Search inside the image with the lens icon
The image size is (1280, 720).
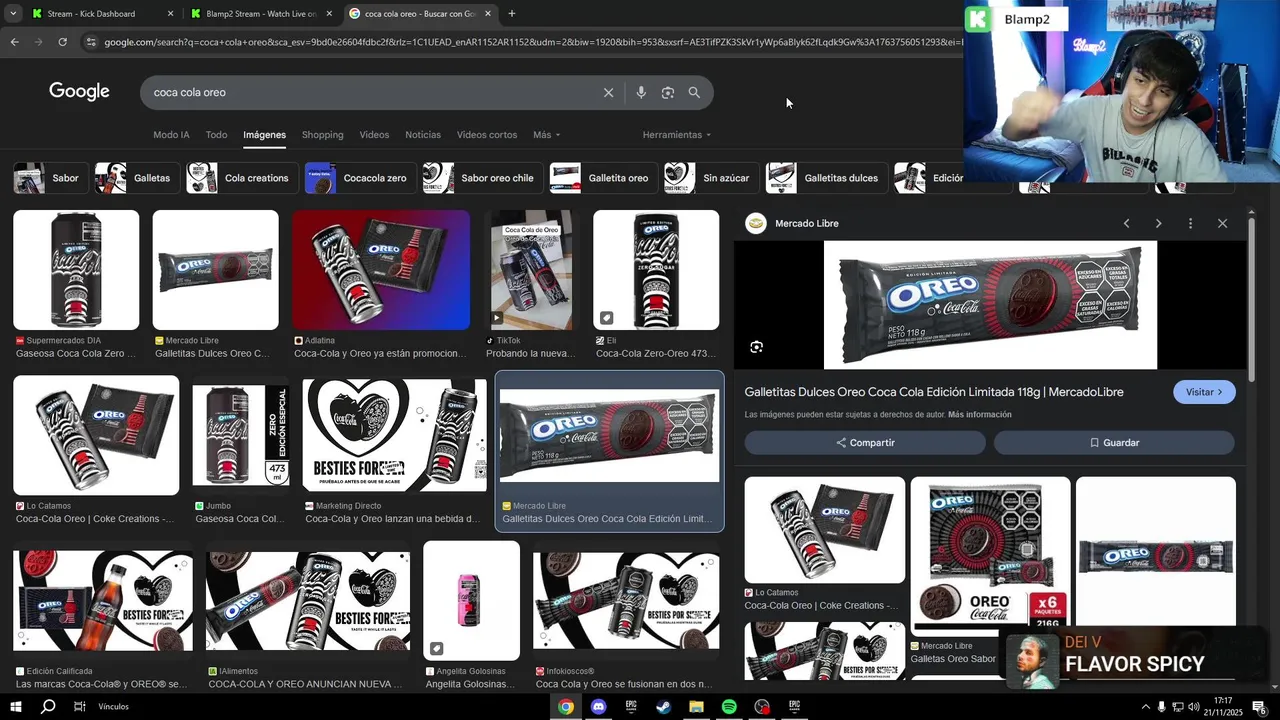[x=756, y=347]
